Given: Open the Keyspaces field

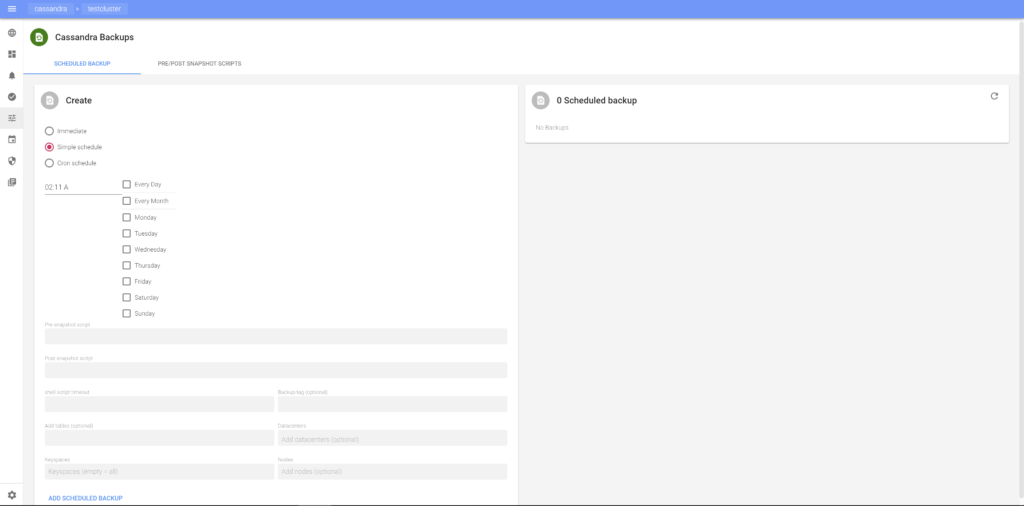Looking at the screenshot, I should click(x=159, y=471).
